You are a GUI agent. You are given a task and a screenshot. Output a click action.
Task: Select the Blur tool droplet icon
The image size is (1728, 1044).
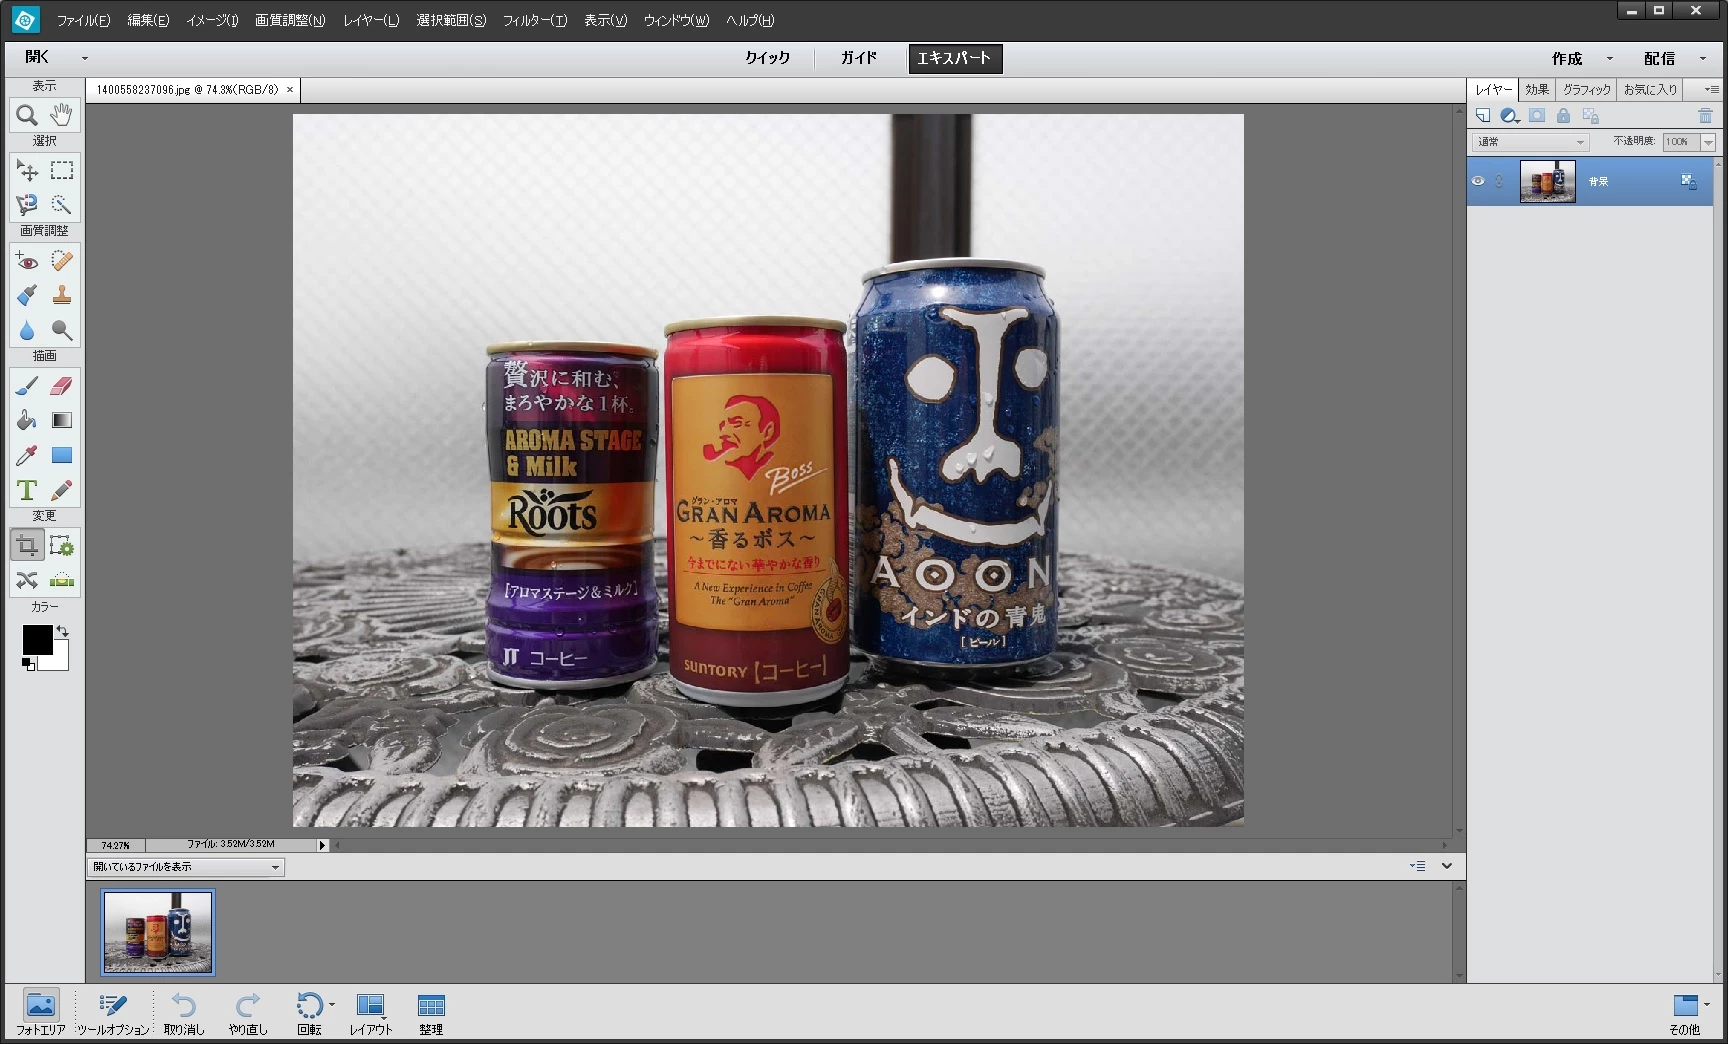[27, 330]
